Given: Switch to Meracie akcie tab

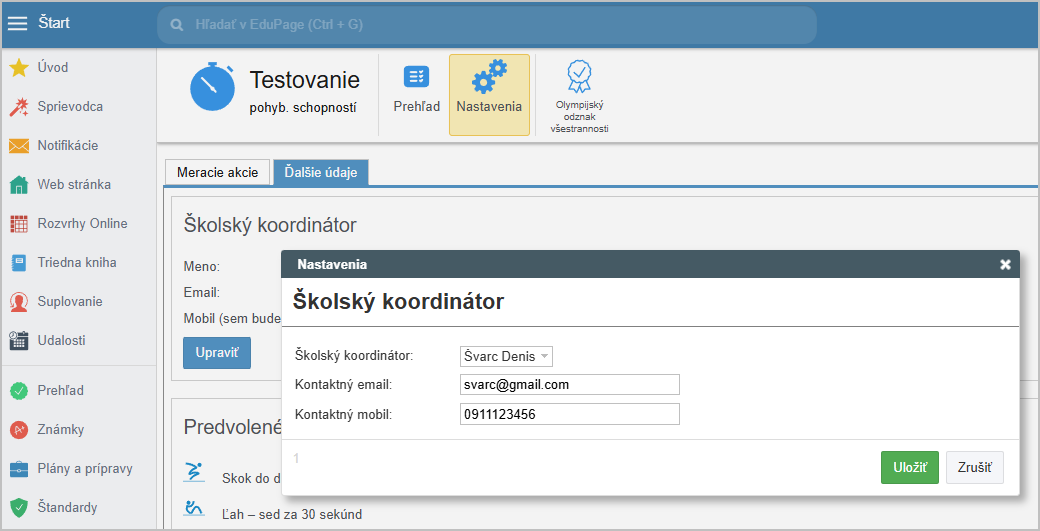Looking at the screenshot, I should click(217, 172).
